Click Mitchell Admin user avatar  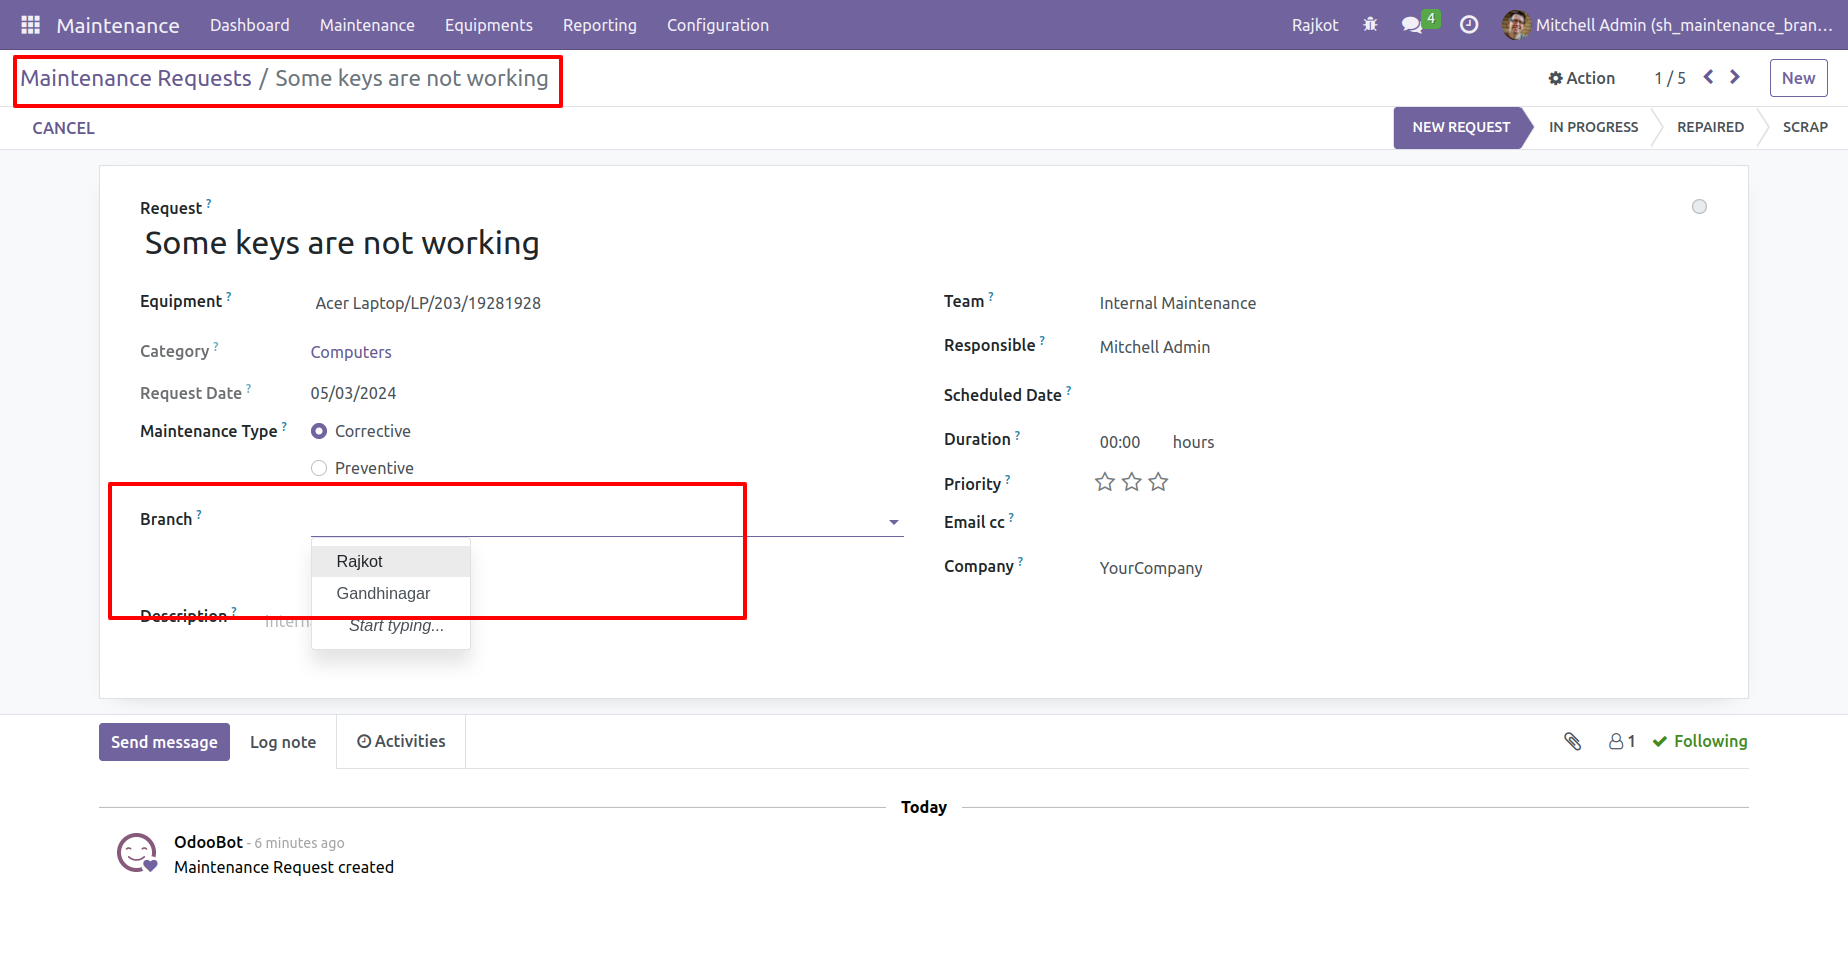click(x=1516, y=25)
